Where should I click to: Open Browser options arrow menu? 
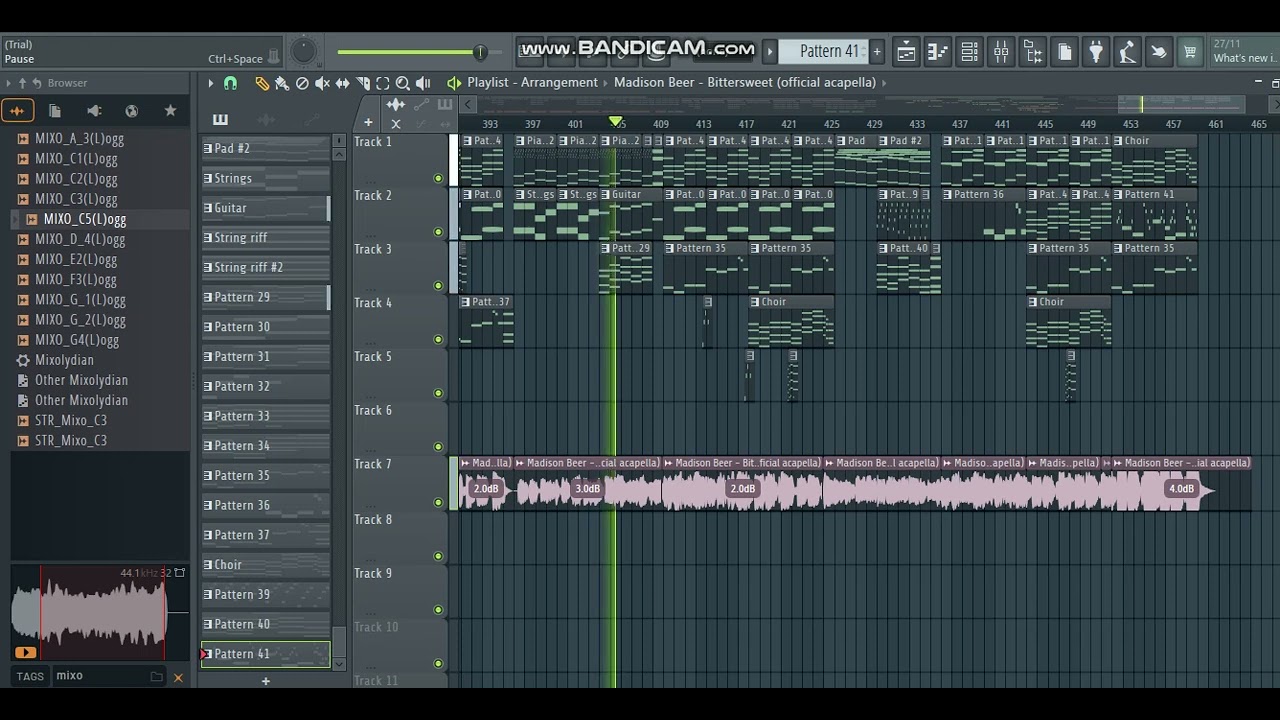tap(8, 83)
